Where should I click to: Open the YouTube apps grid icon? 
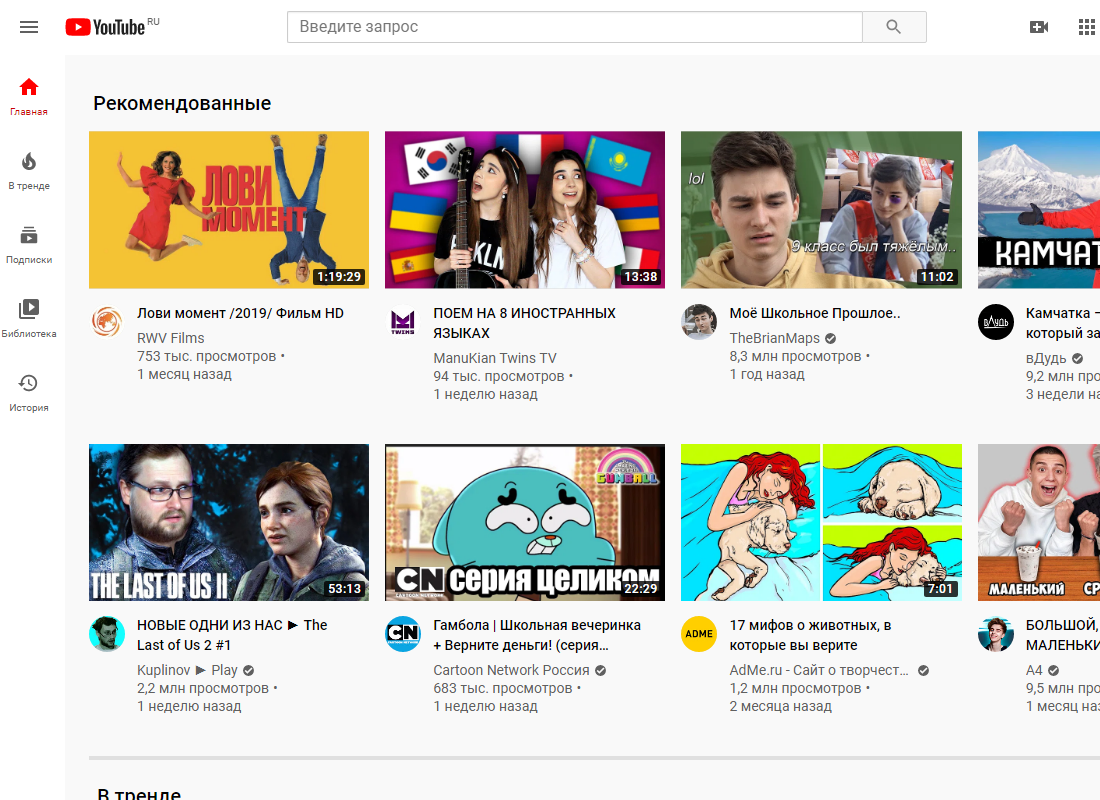(1086, 27)
